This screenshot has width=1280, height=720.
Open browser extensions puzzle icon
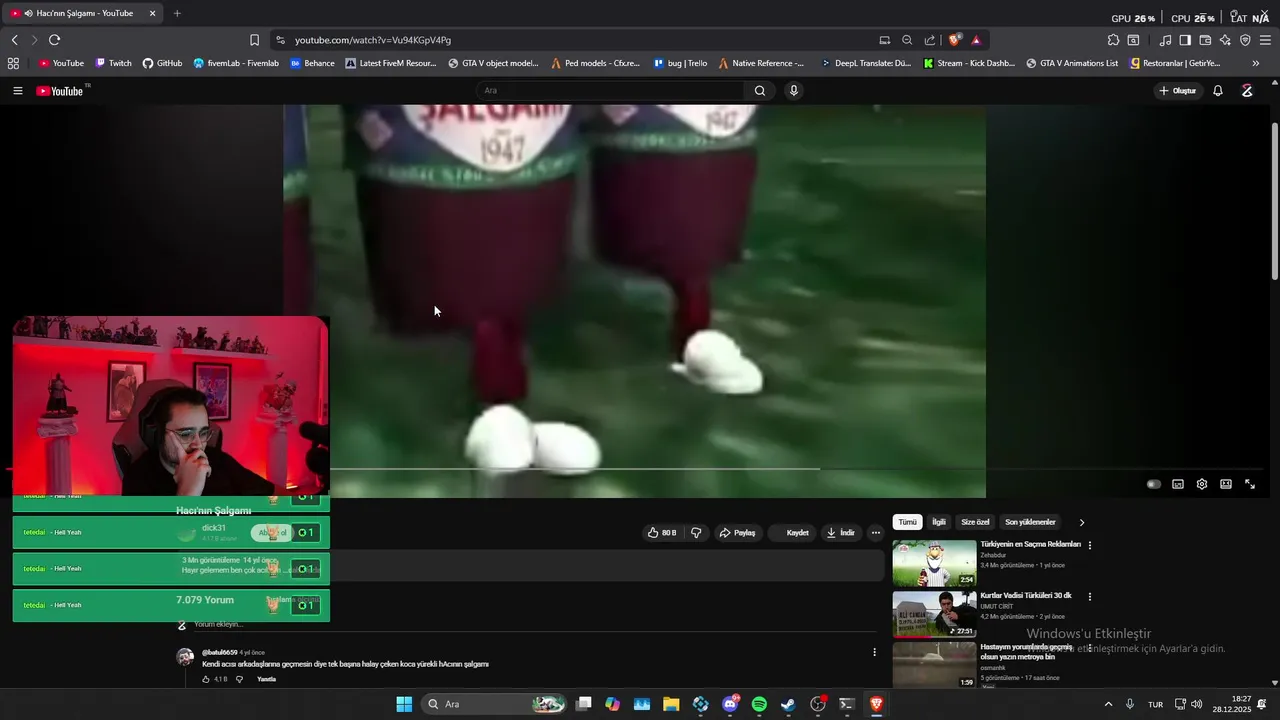(x=1113, y=40)
